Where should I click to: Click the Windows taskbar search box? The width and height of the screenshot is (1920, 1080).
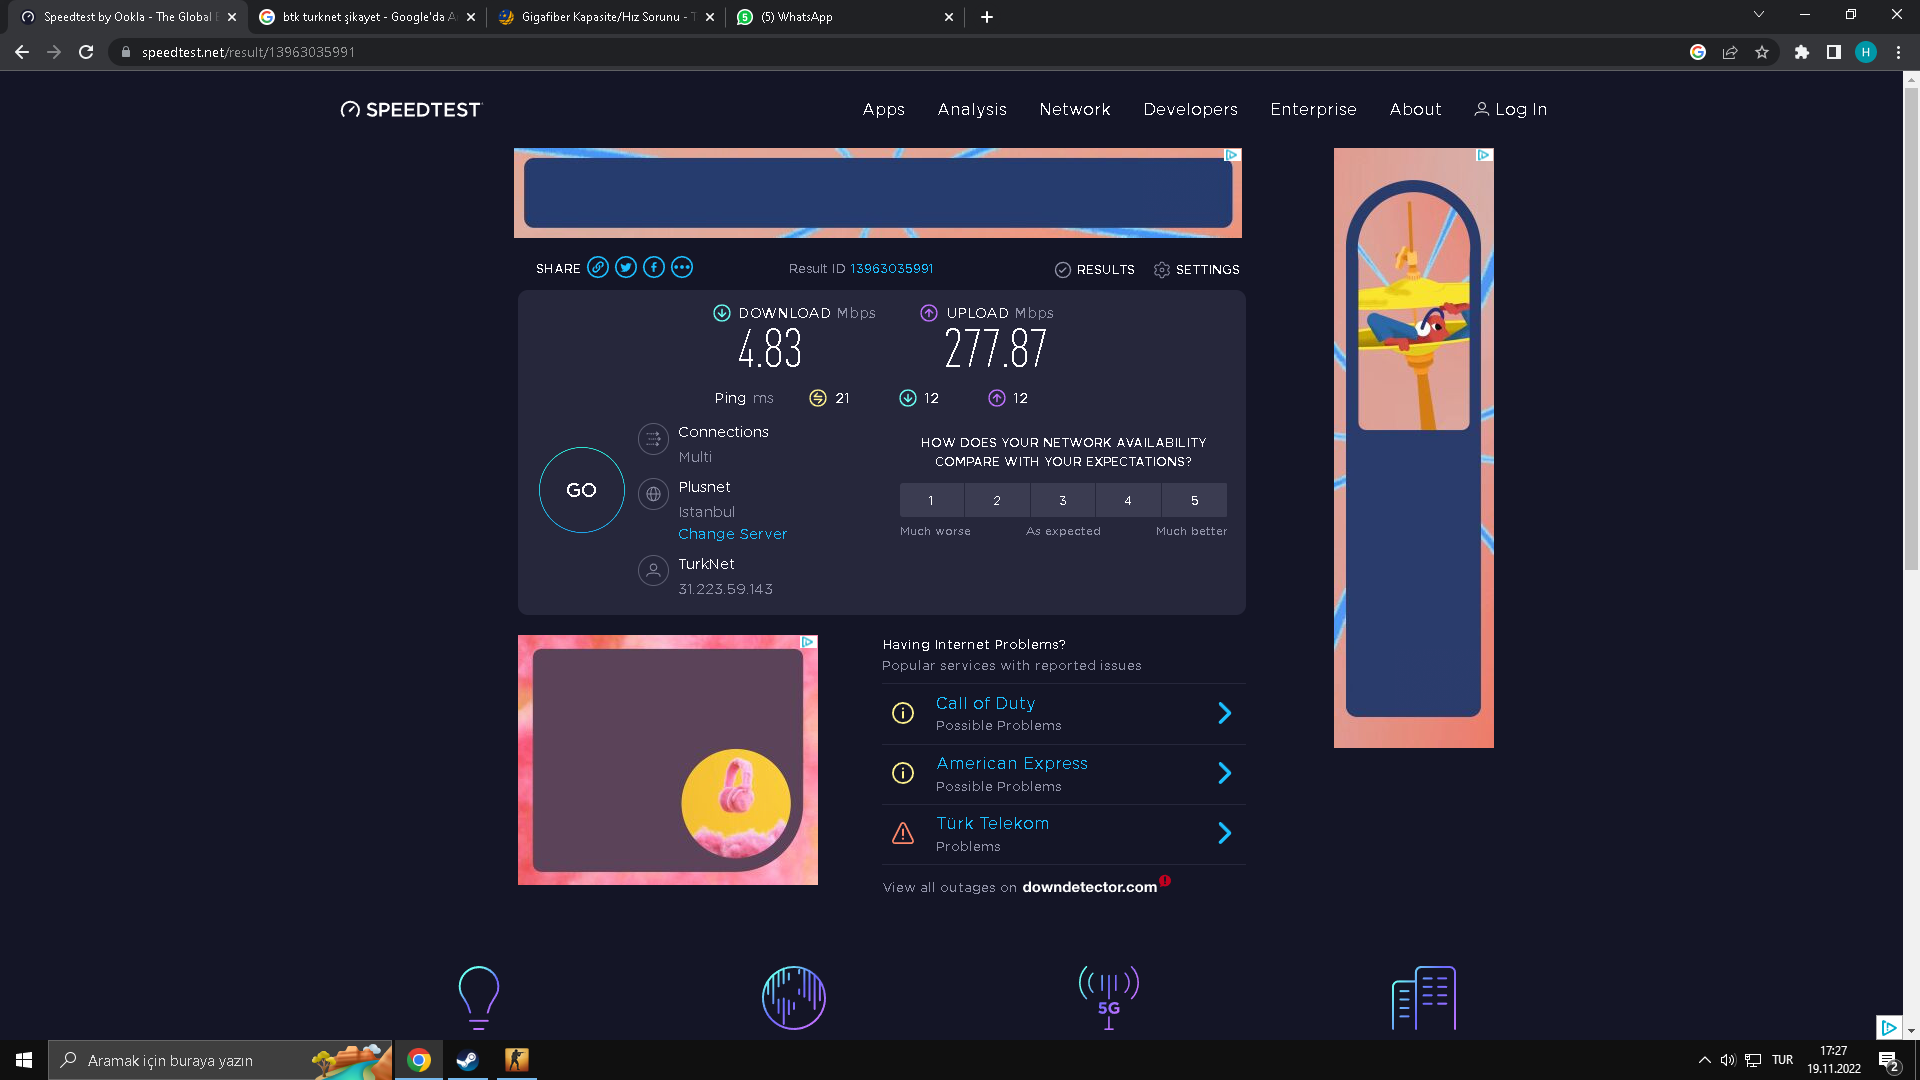220,1060
